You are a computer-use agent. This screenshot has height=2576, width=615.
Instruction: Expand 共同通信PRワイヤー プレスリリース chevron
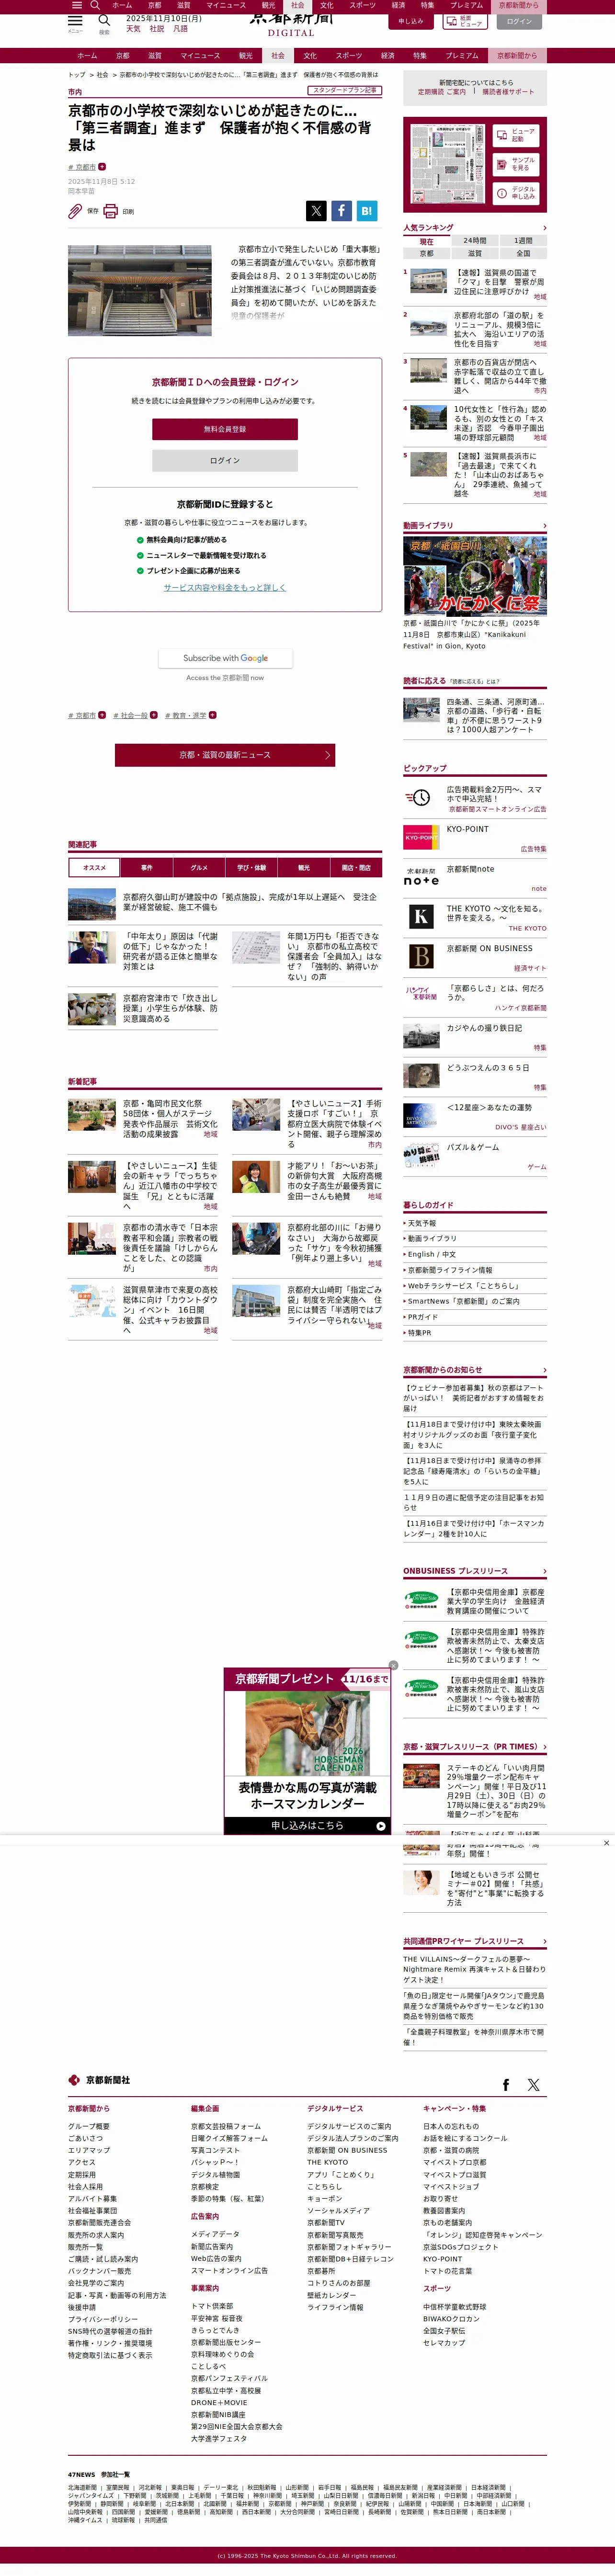[x=544, y=1941]
